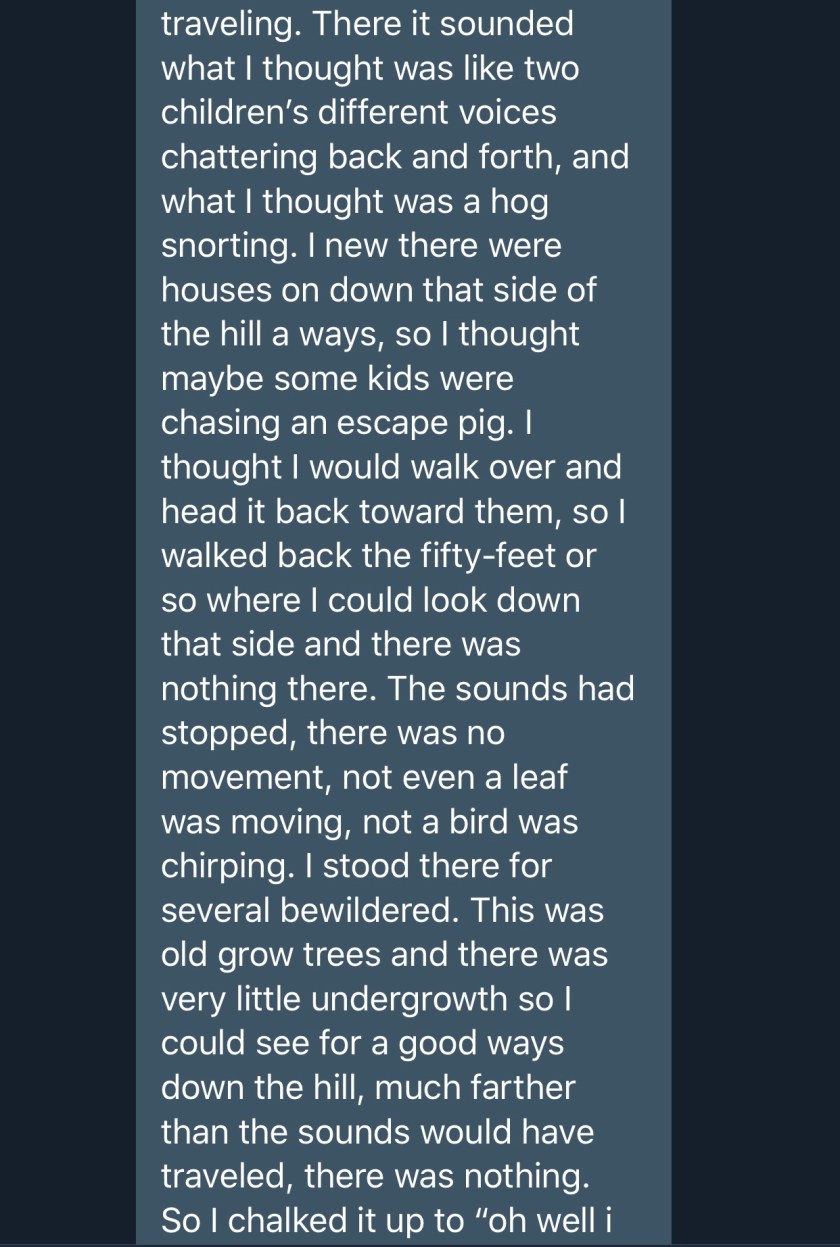Select the word "movement" in the bubble

tap(244, 777)
